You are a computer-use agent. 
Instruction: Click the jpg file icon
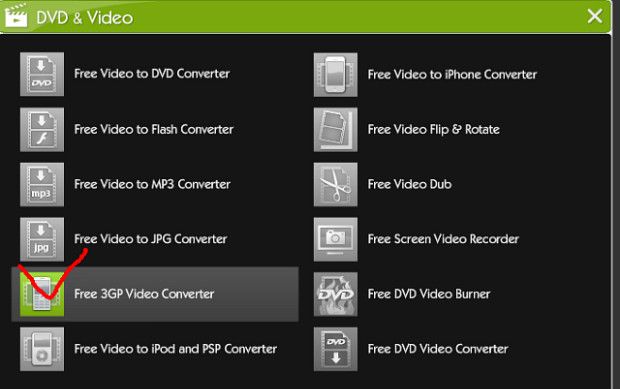pos(42,239)
